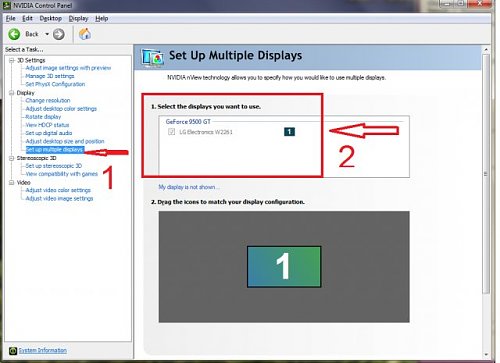Click the LG Electronics W2261 display name
Viewport: 500px width, 363px height.
point(206,132)
